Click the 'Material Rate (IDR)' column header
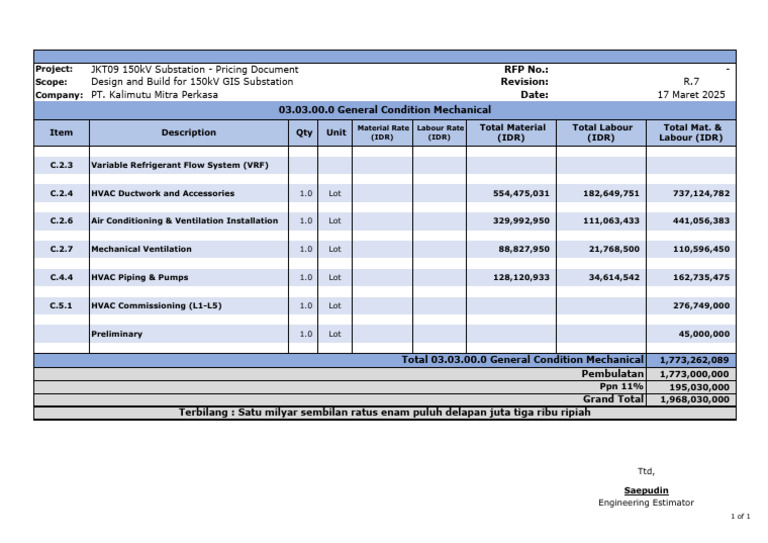Screen dimensions: 768x543 pyautogui.click(x=383, y=132)
